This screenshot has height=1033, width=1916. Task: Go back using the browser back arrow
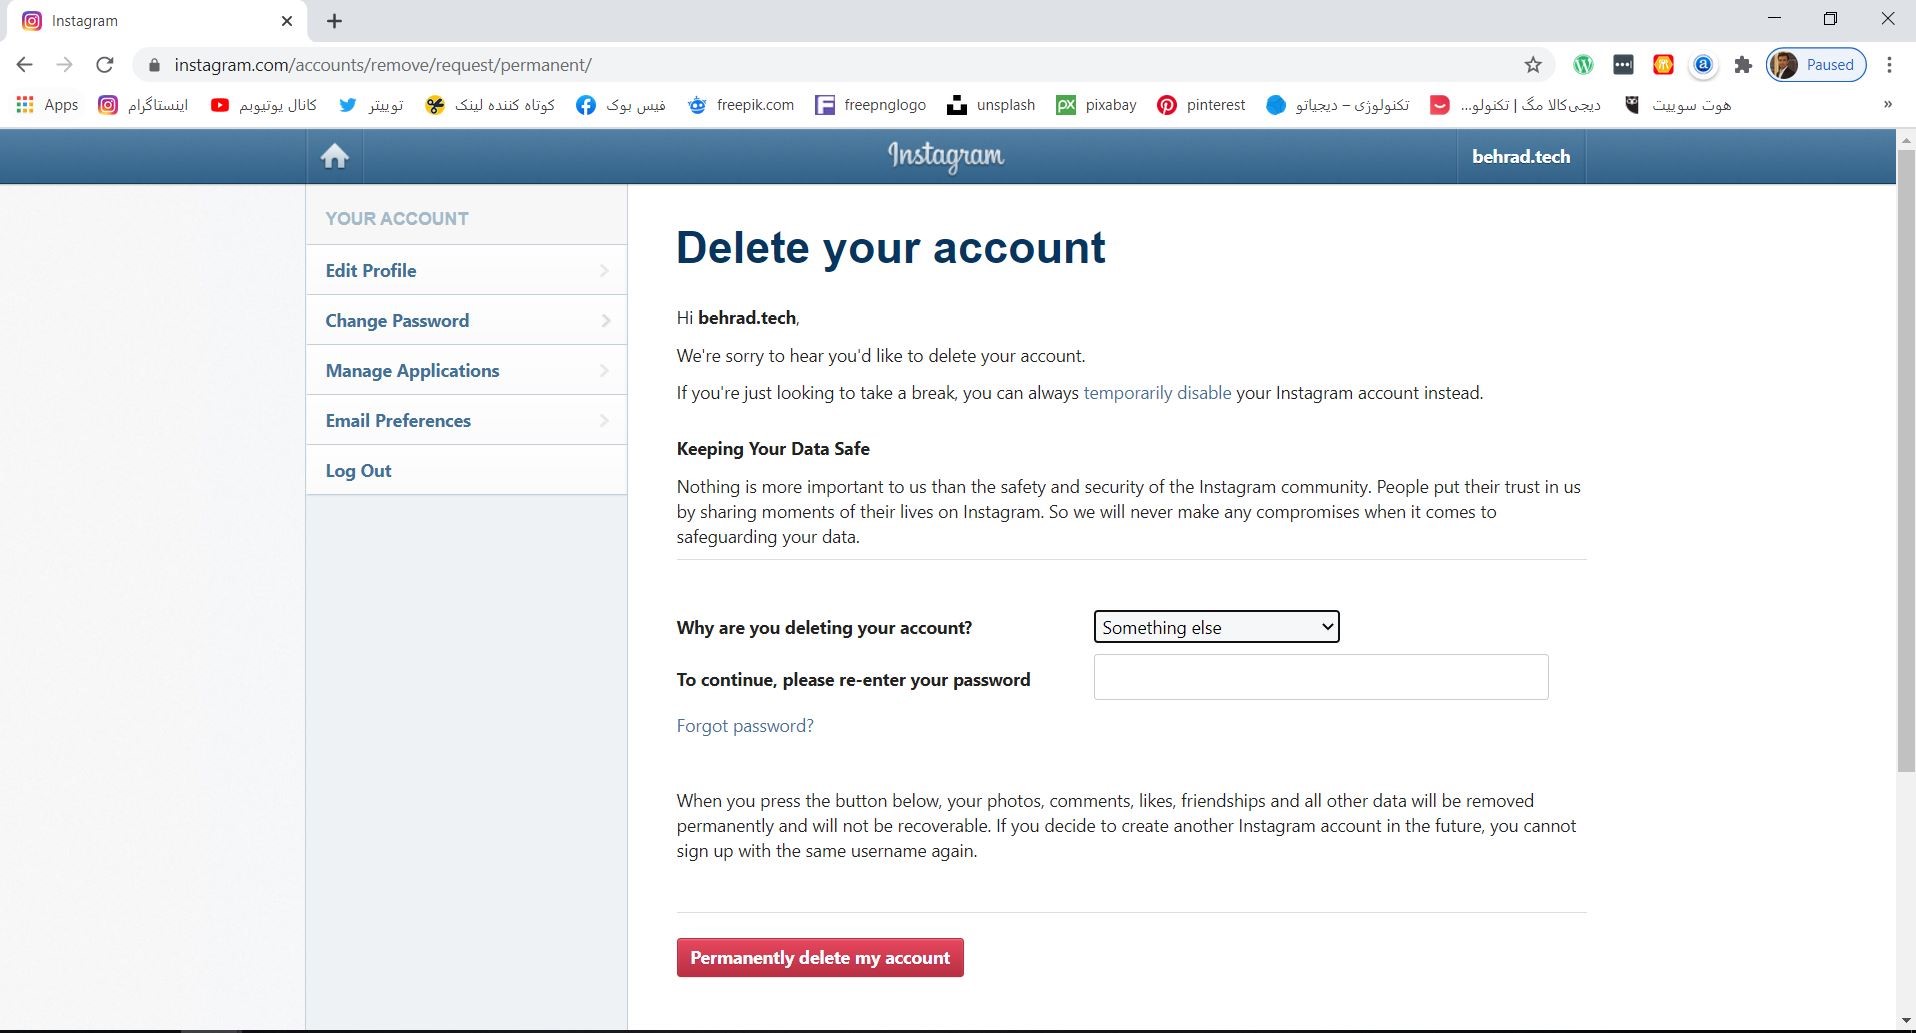[25, 65]
